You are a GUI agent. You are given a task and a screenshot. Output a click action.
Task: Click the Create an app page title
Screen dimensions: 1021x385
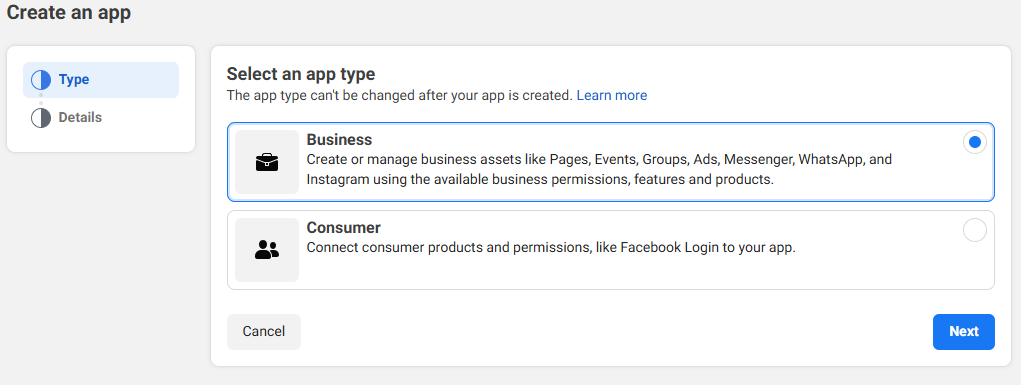68,12
